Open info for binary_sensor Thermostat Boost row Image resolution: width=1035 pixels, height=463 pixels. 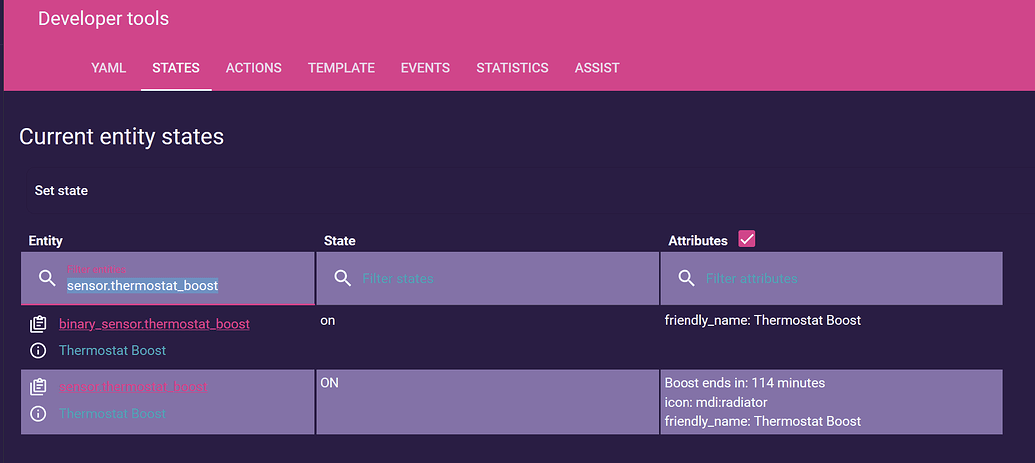pyautogui.click(x=38, y=351)
